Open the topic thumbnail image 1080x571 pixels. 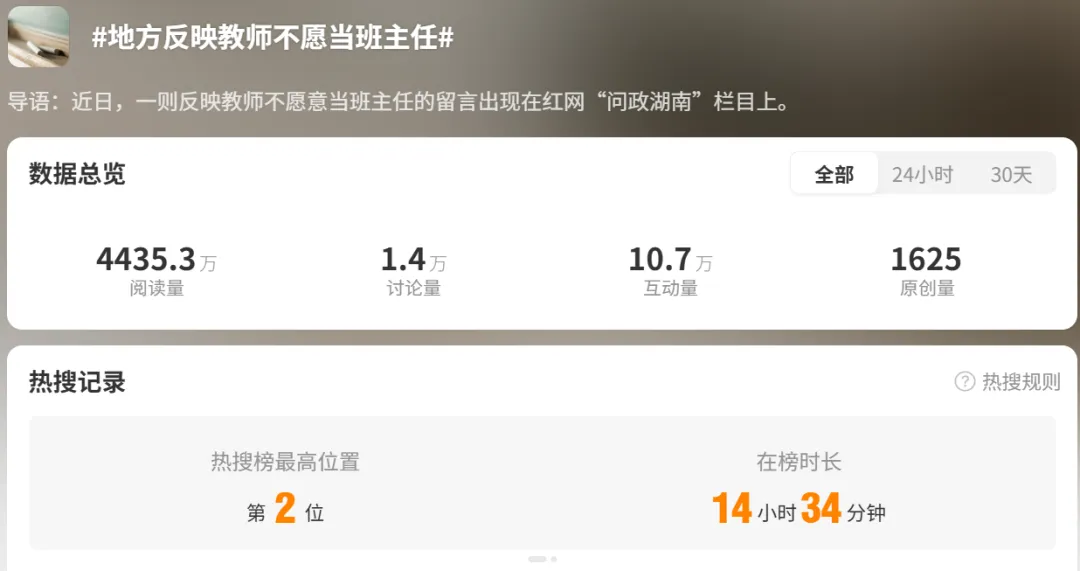(x=39, y=37)
